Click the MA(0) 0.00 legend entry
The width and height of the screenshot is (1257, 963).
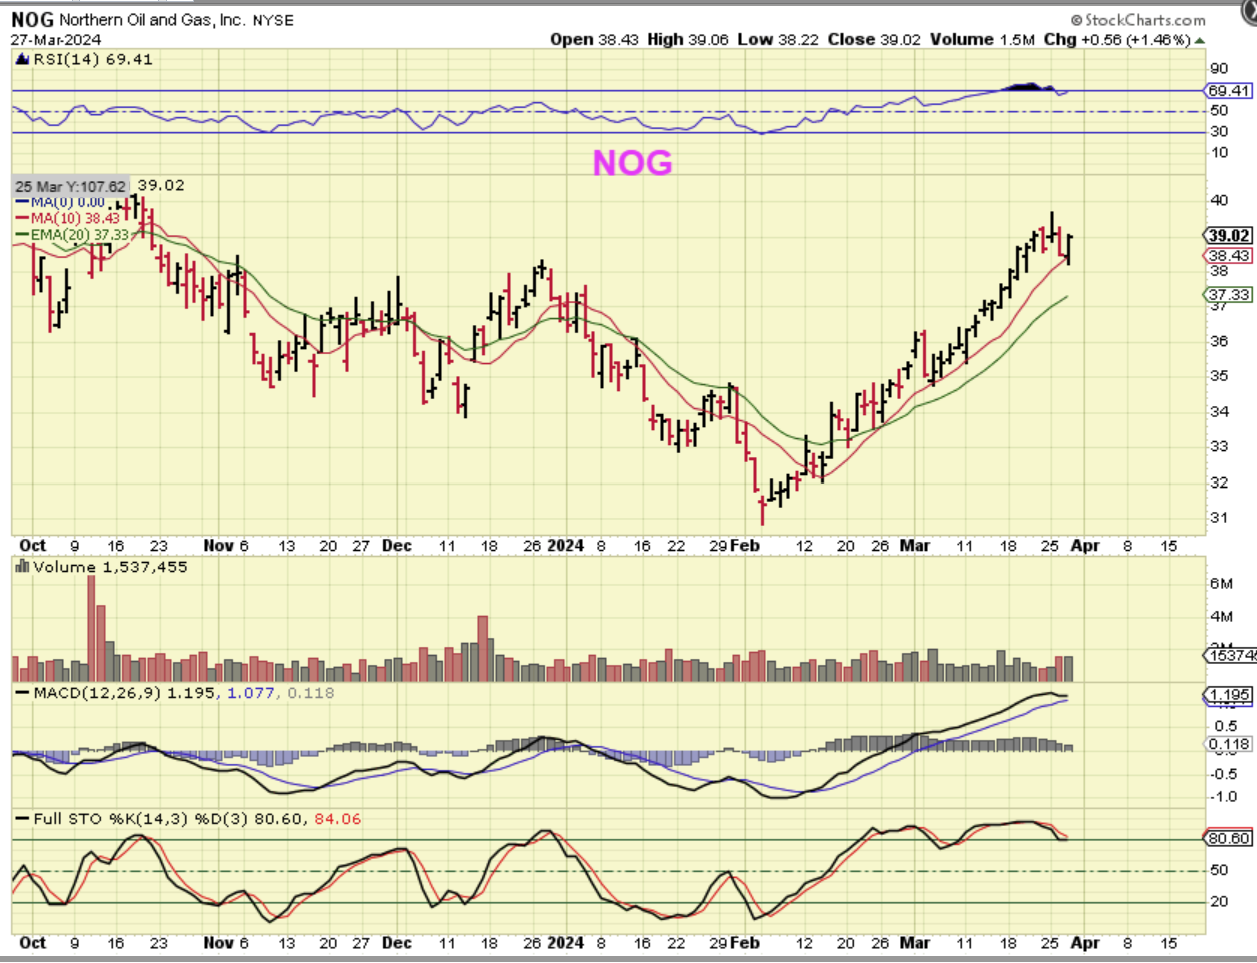tap(67, 202)
